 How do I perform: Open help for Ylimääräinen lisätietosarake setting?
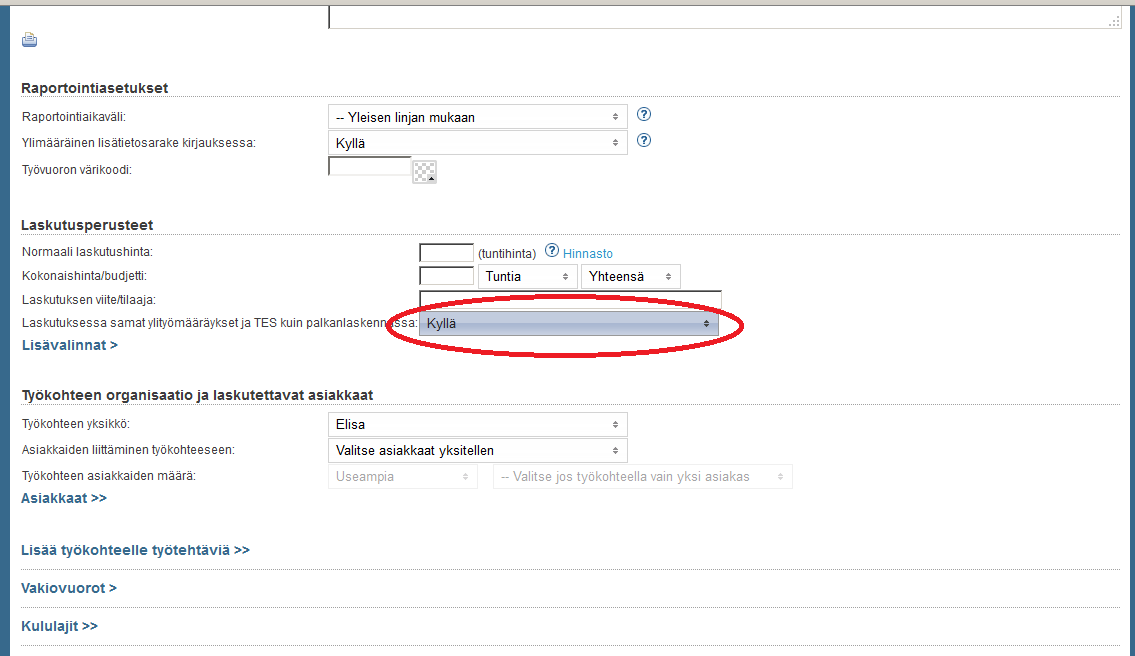pos(644,141)
